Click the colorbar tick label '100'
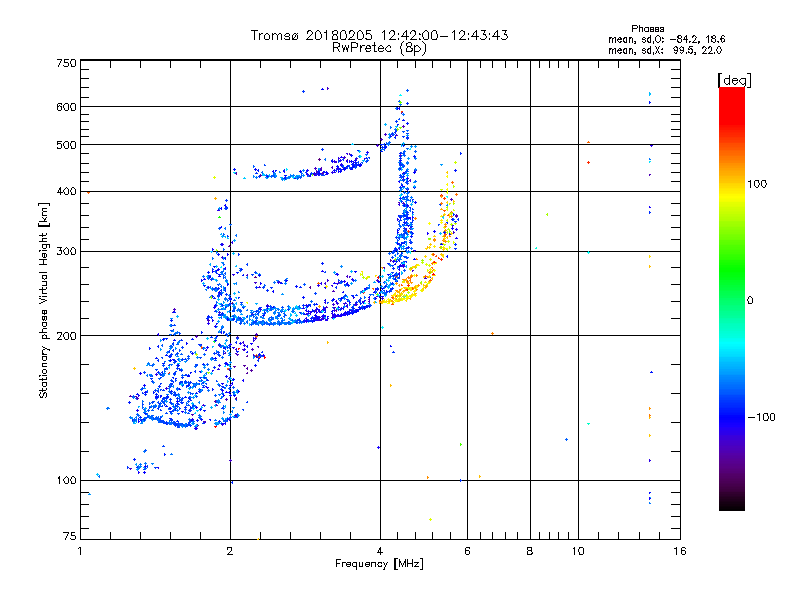The width and height of the screenshot is (800, 600). 757,184
